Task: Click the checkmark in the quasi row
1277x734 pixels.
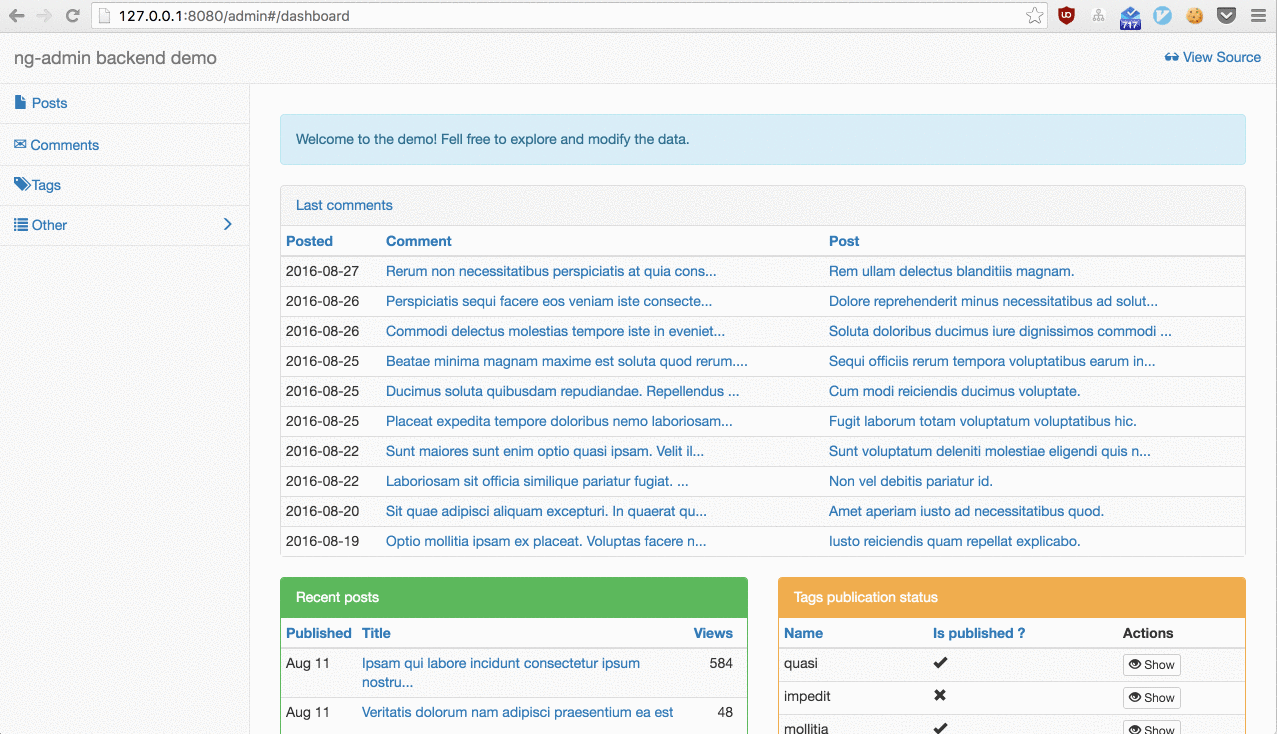Action: pos(940,662)
